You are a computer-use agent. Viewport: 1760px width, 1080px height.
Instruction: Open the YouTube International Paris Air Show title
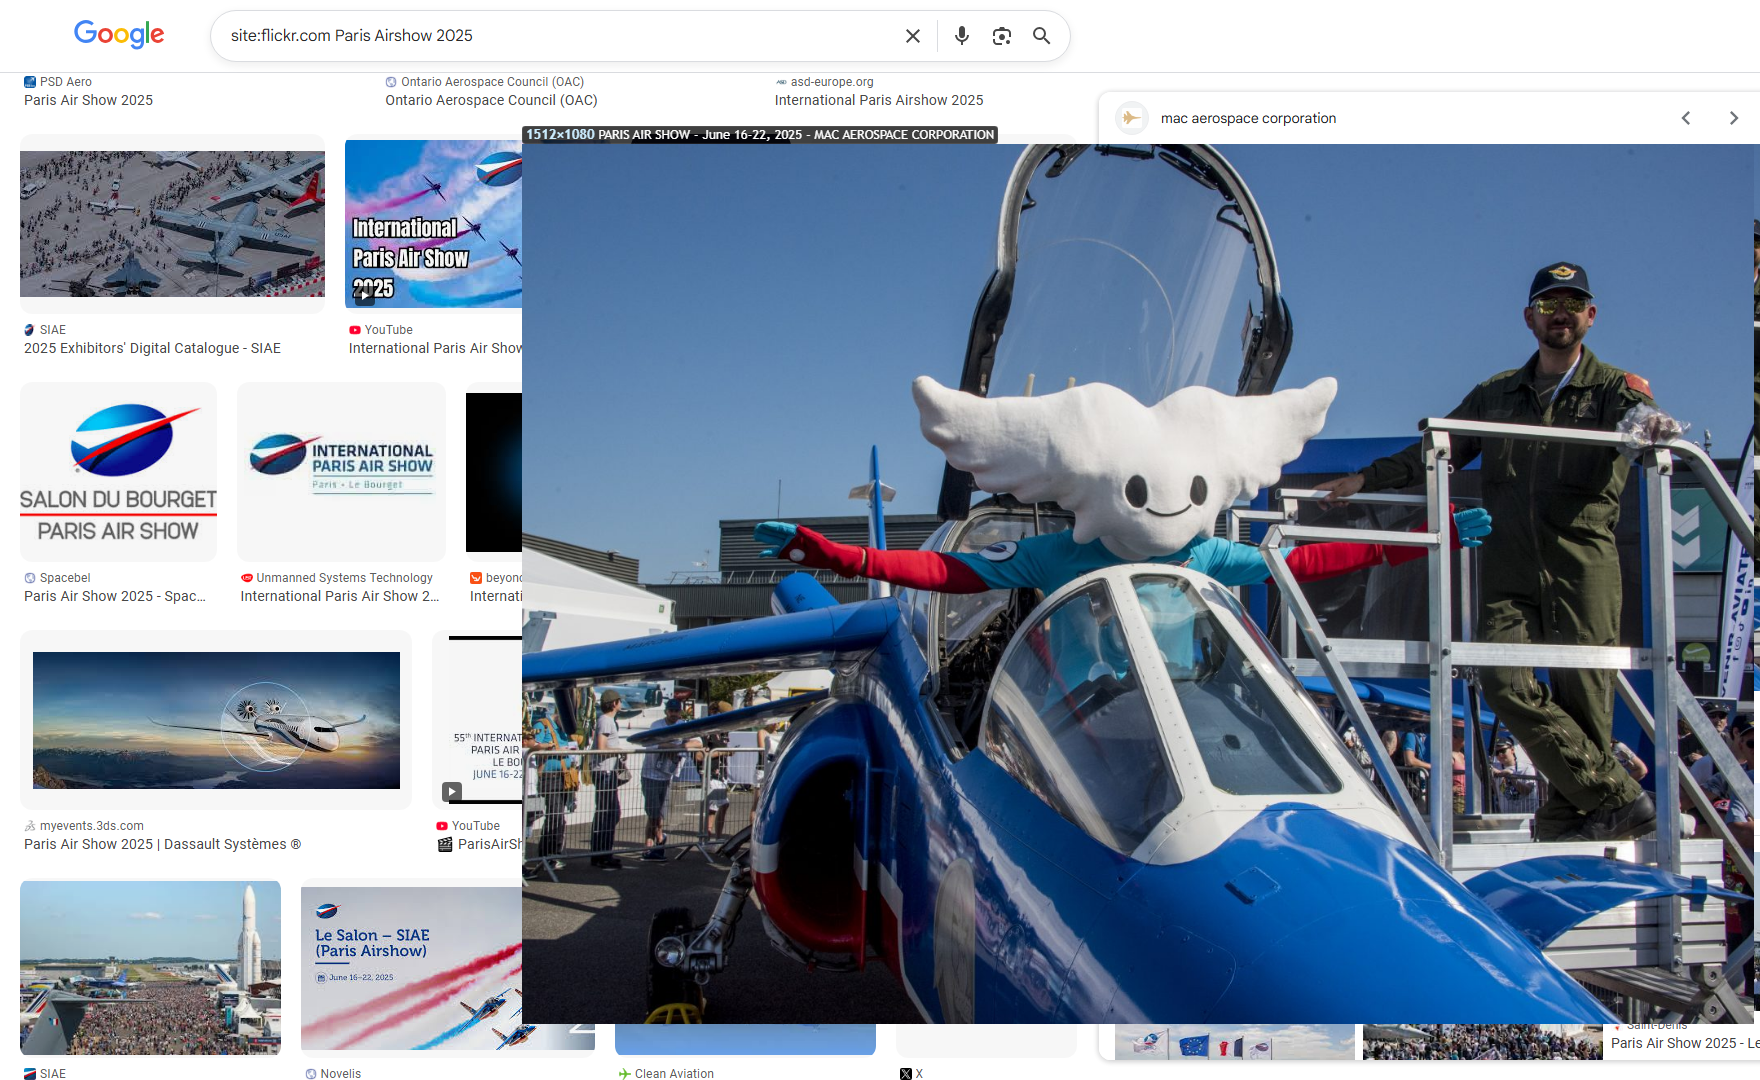435,348
